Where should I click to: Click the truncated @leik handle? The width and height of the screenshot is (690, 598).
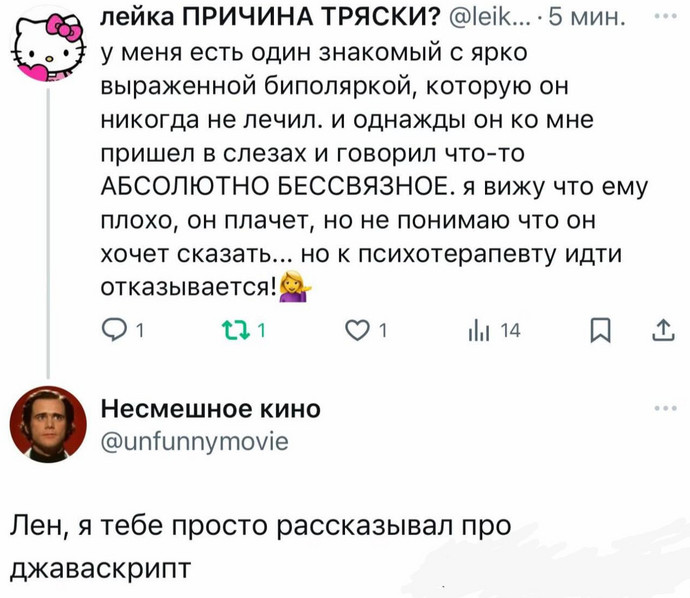489,16
